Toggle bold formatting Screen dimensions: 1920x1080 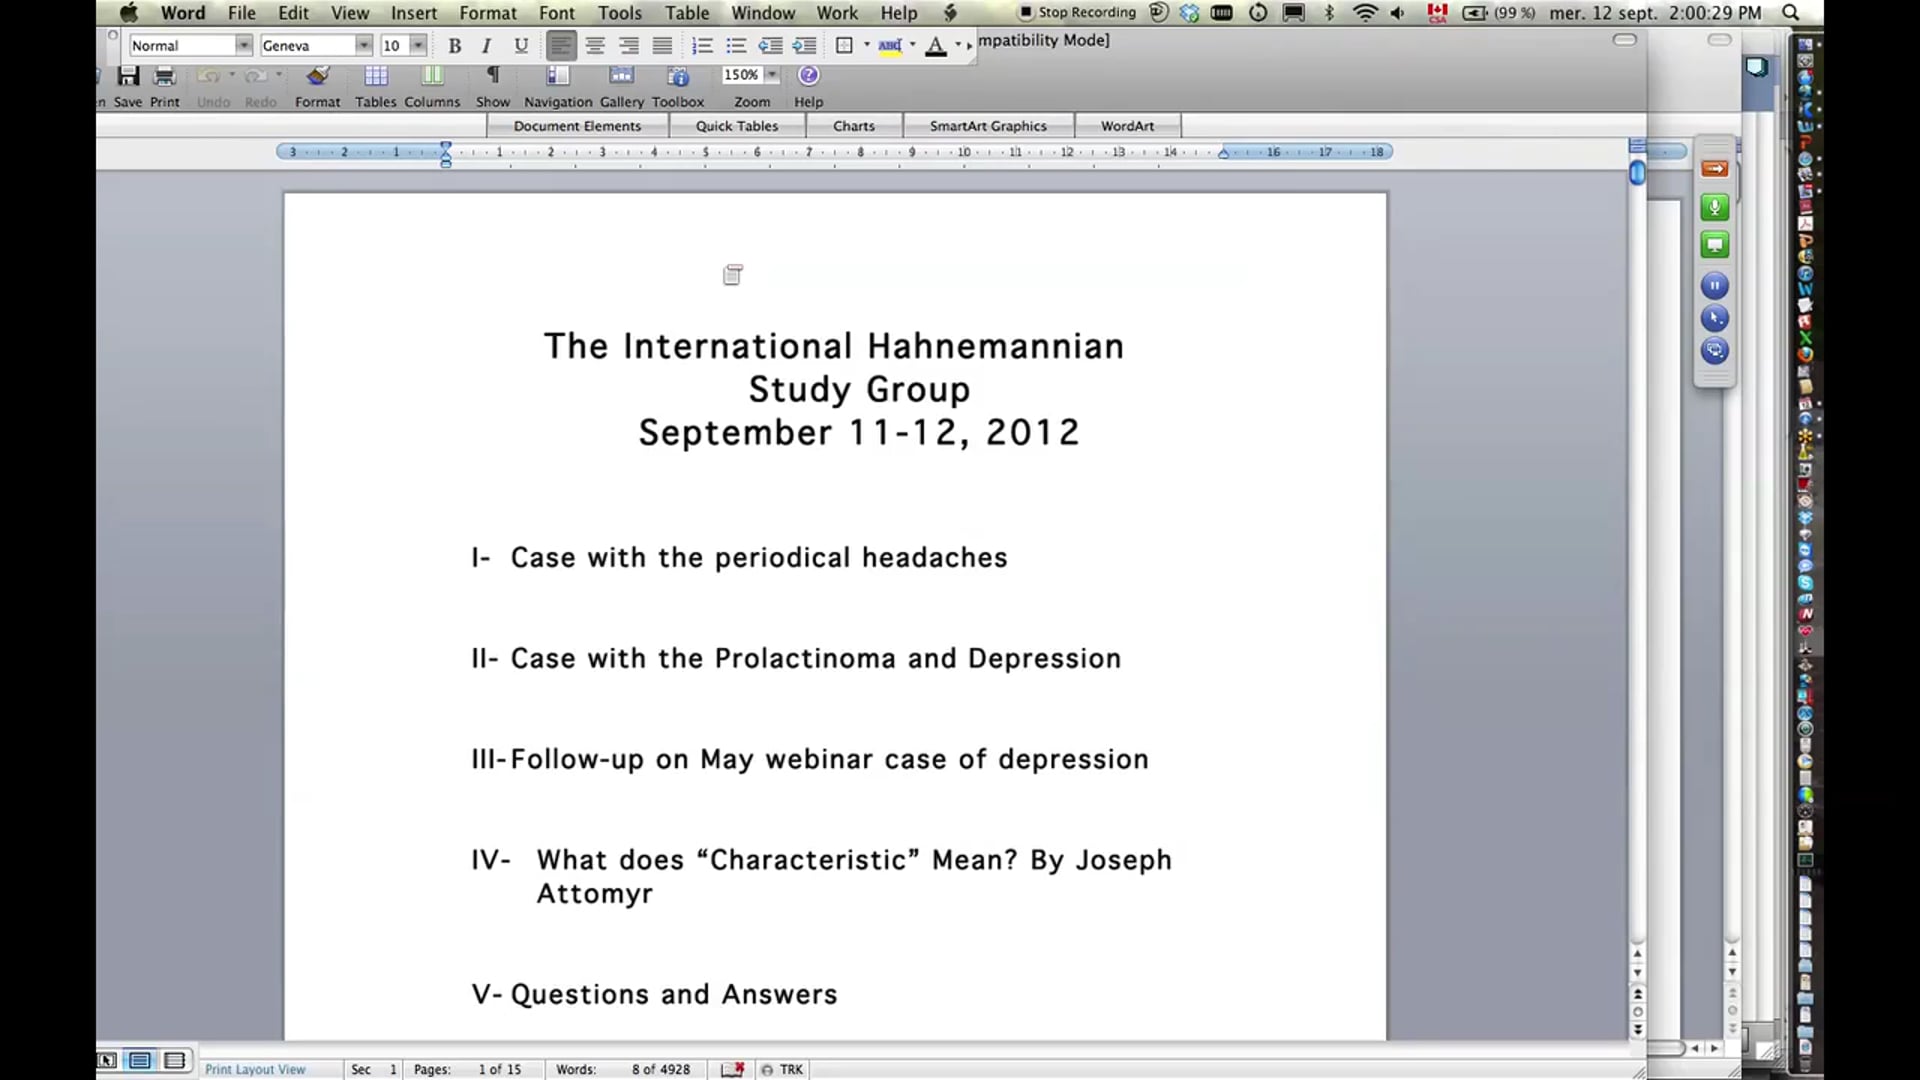point(454,45)
